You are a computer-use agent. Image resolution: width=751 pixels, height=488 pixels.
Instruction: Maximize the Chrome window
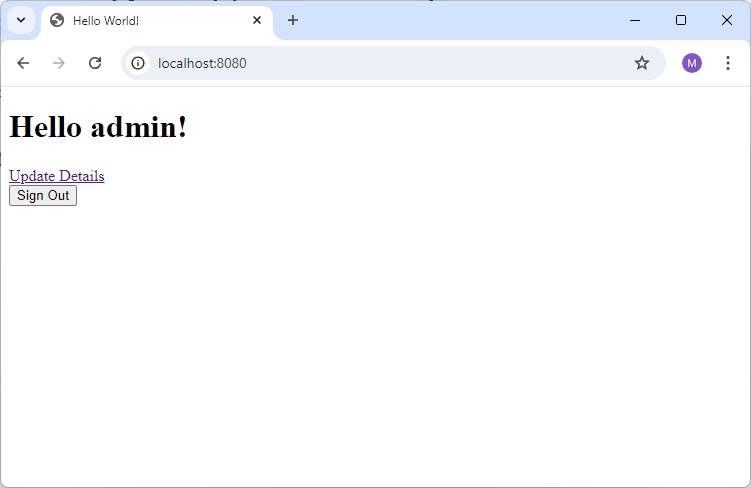click(x=681, y=20)
